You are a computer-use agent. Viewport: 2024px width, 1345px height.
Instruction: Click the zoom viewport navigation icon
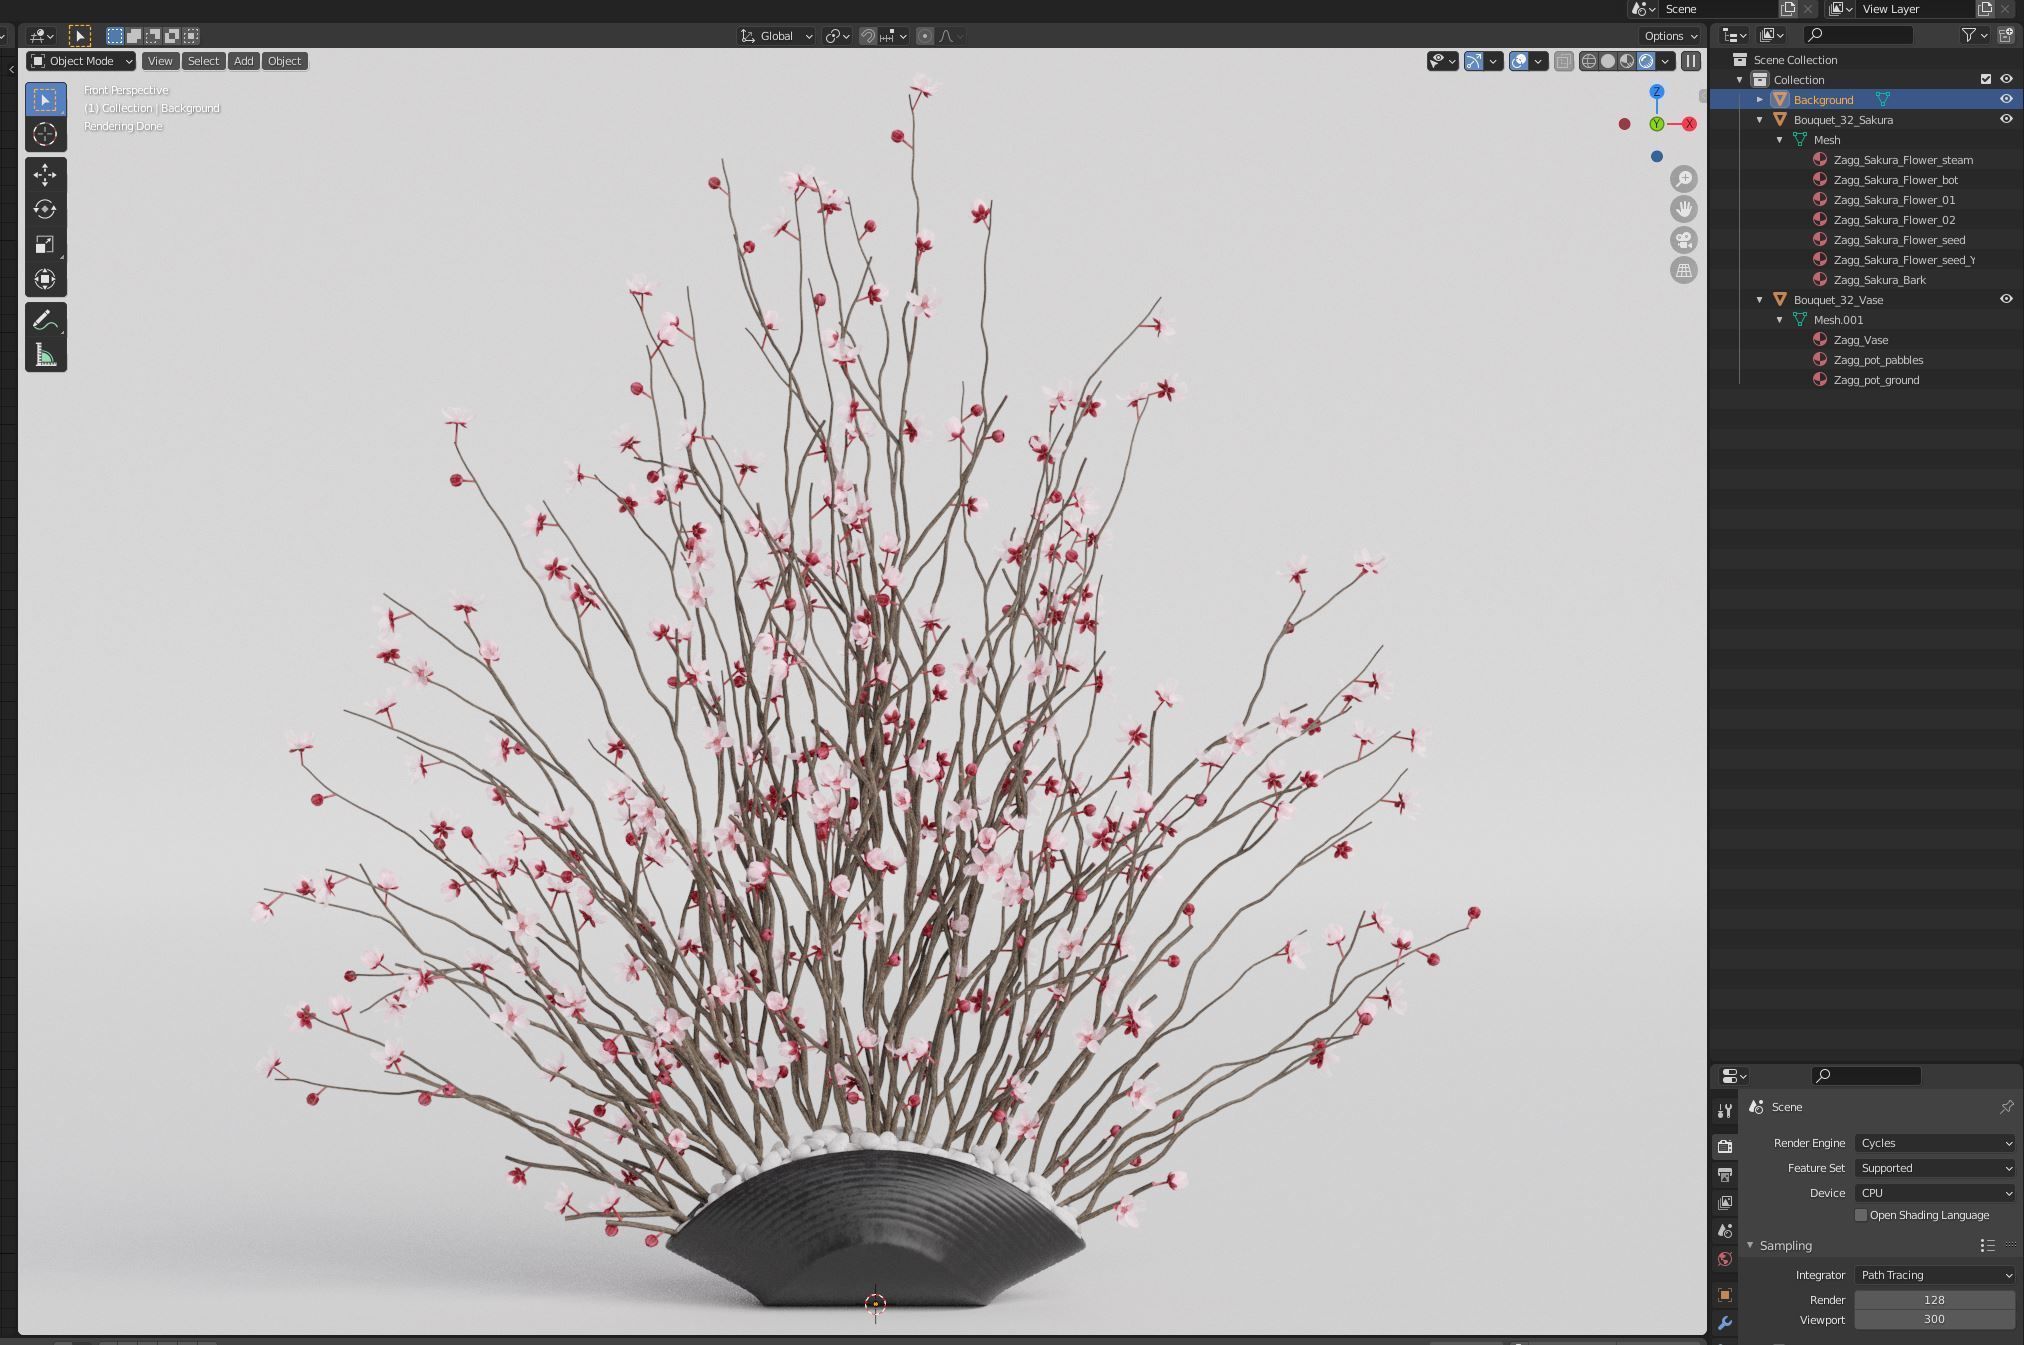[1684, 179]
